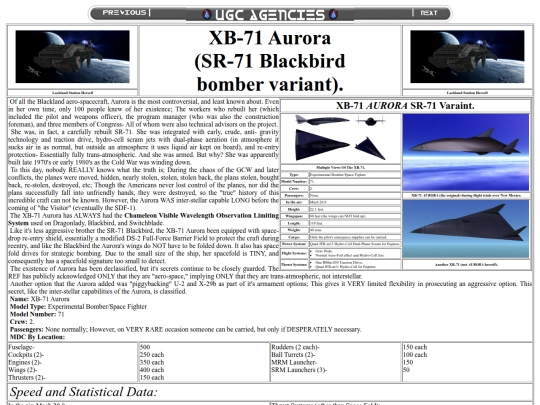Click the 'Cargo:' spec table label

294,237
